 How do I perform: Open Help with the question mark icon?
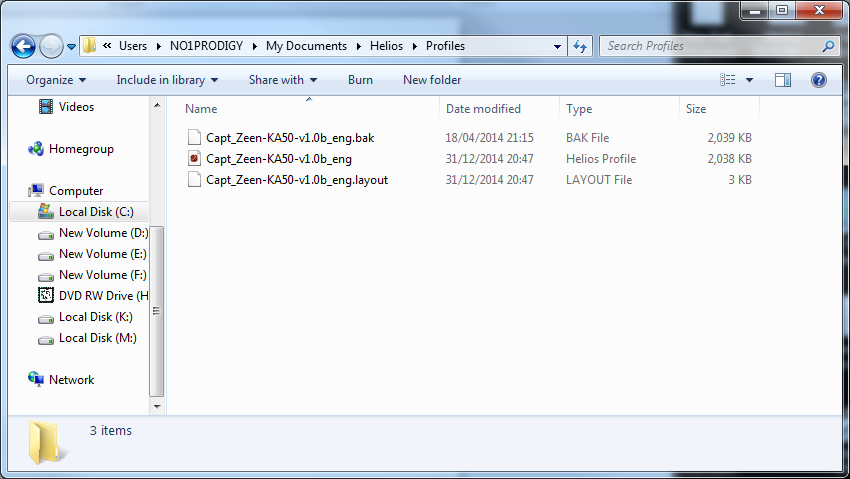(x=819, y=80)
